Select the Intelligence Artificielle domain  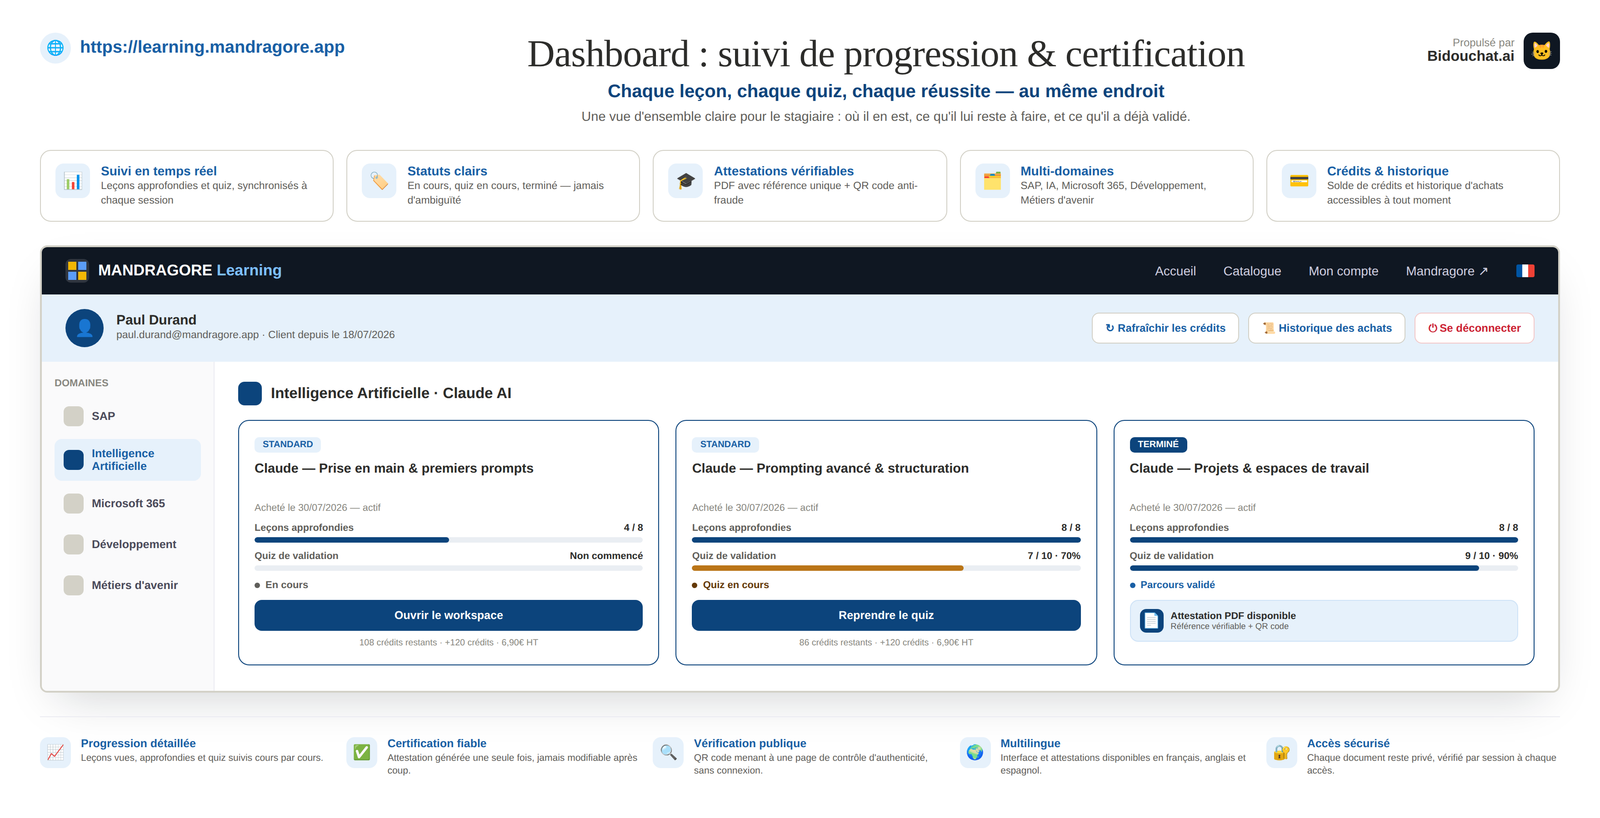point(127,460)
